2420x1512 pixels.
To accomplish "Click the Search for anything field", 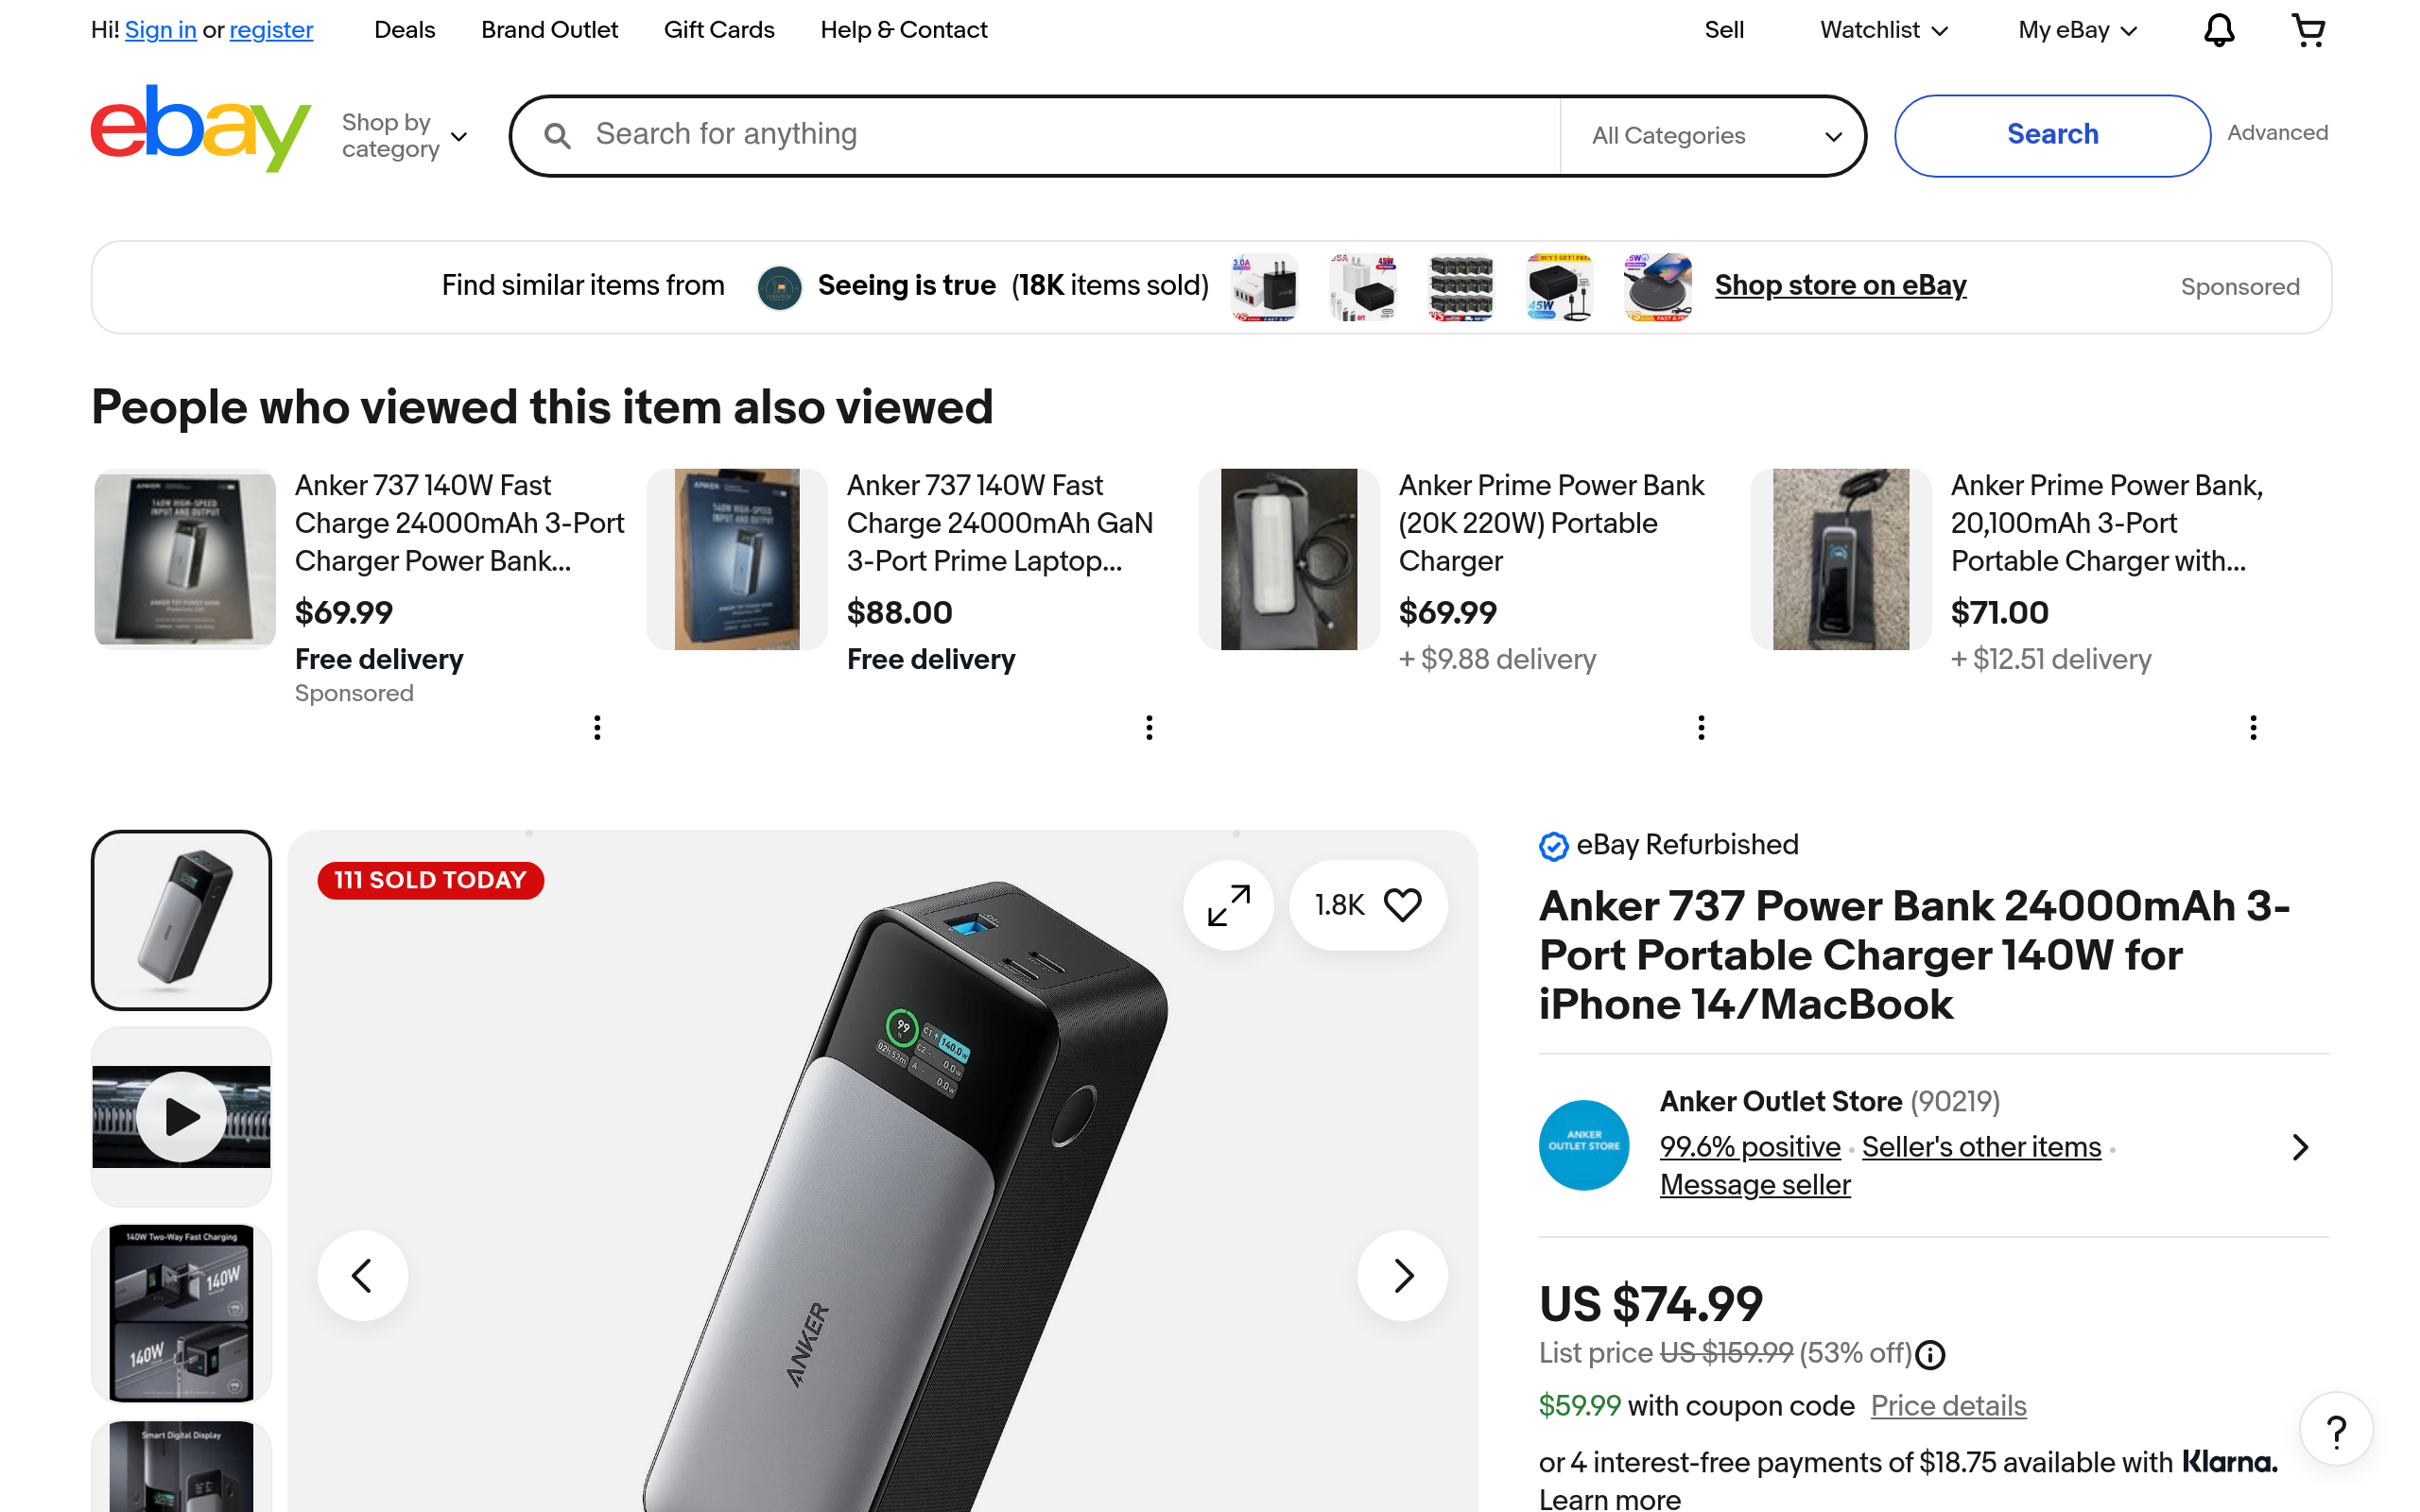I will click(x=1070, y=135).
